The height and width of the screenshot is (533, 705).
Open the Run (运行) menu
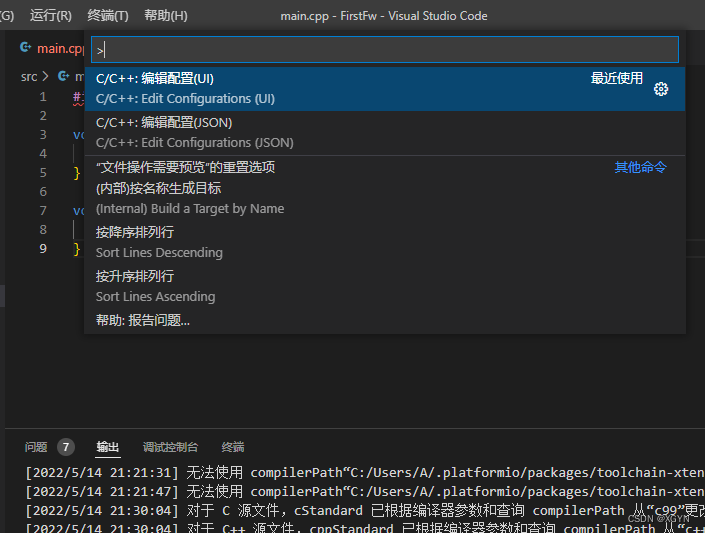coord(51,16)
